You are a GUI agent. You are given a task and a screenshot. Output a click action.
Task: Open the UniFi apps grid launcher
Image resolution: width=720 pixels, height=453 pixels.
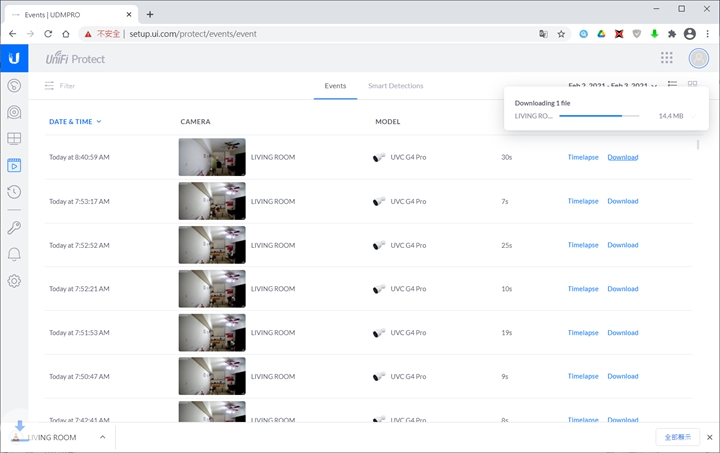667,58
